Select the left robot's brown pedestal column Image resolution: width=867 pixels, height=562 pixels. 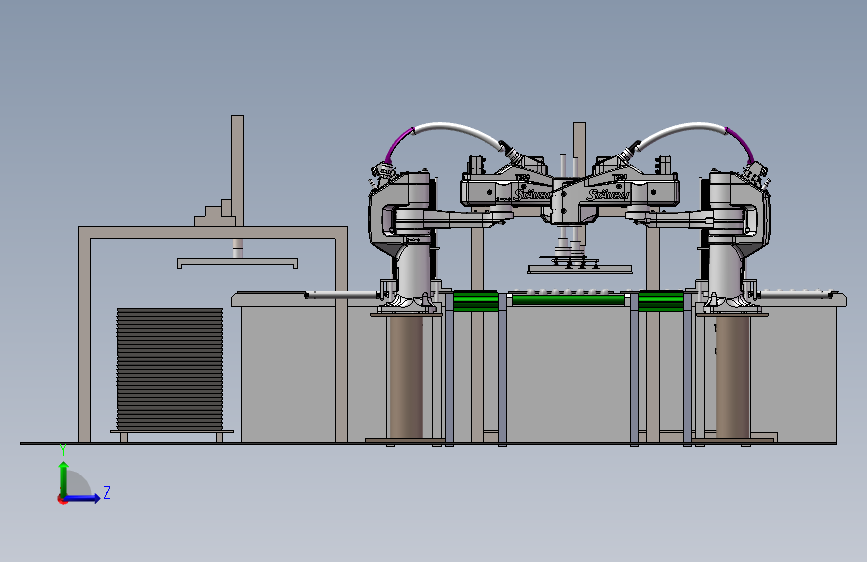[406, 377]
